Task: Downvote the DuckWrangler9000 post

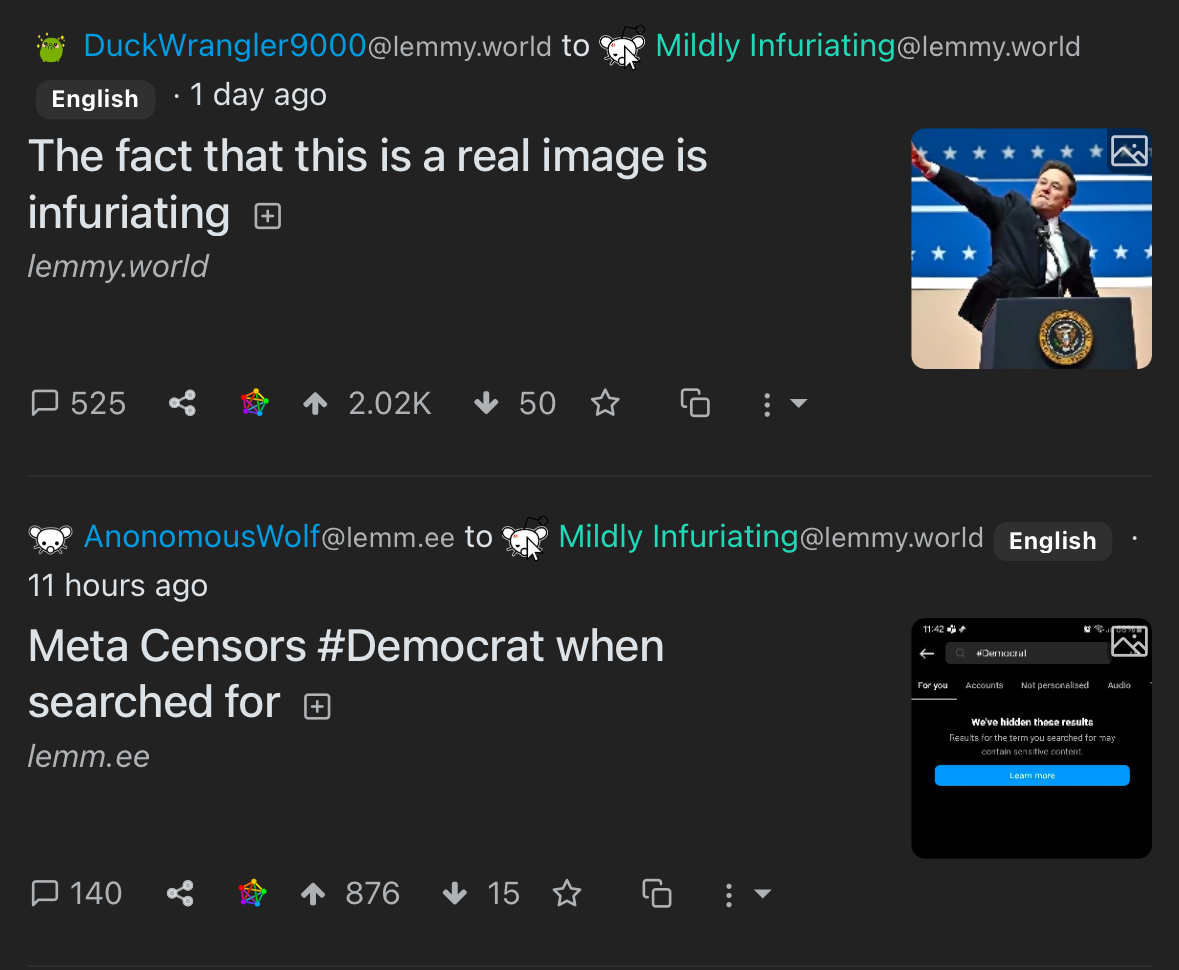Action: (486, 403)
